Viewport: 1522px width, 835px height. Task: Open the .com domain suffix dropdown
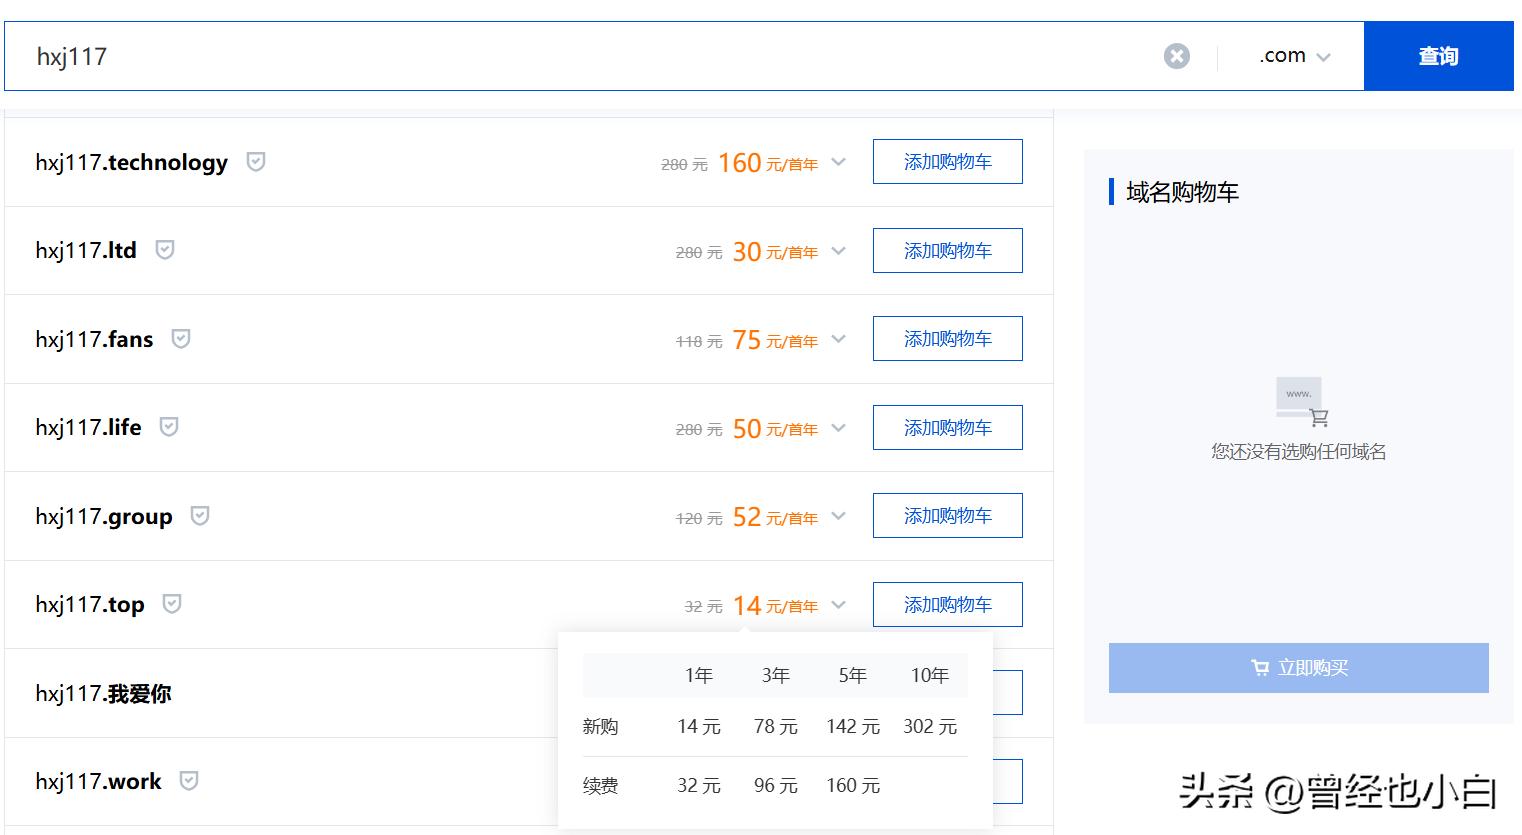[x=1294, y=56]
